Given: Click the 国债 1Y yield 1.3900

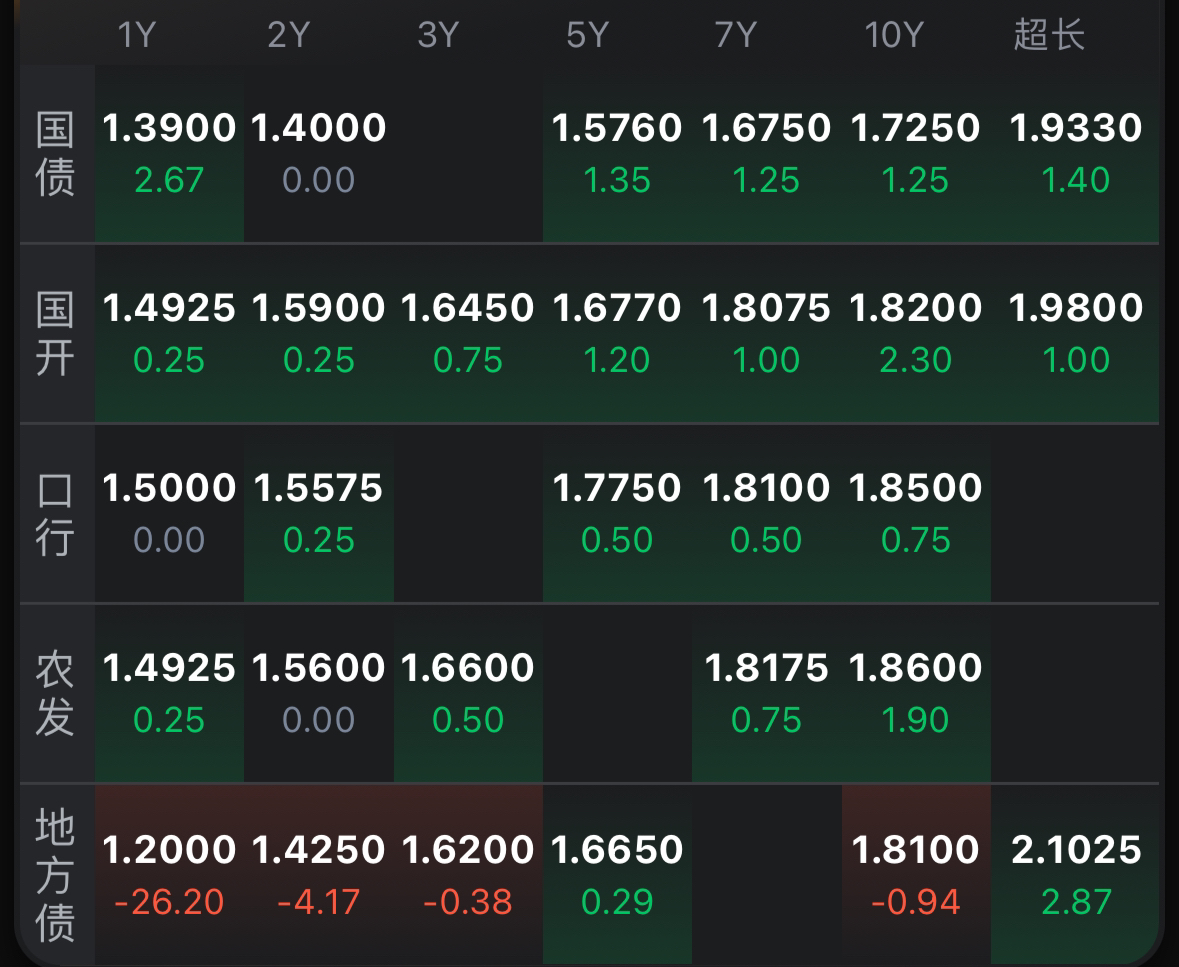Looking at the screenshot, I should 169,128.
